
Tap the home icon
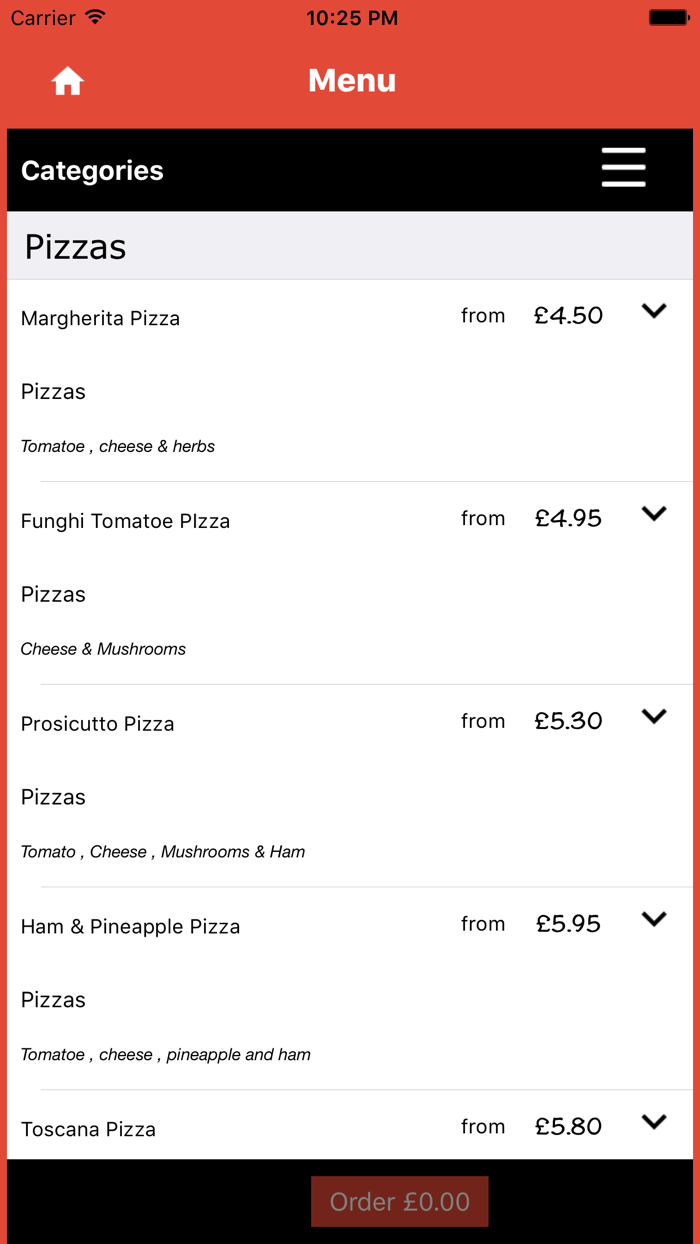click(68, 81)
